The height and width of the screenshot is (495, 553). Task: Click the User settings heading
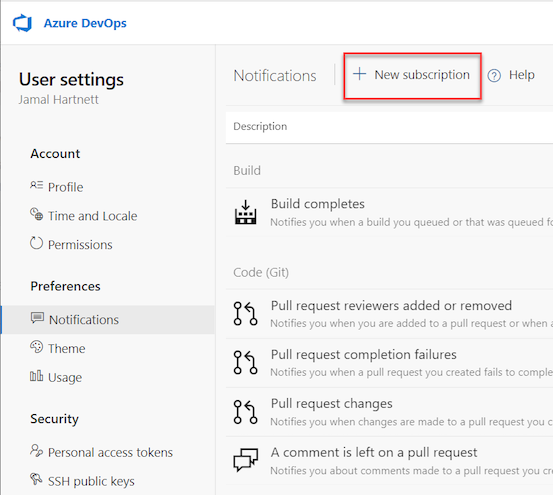71,80
